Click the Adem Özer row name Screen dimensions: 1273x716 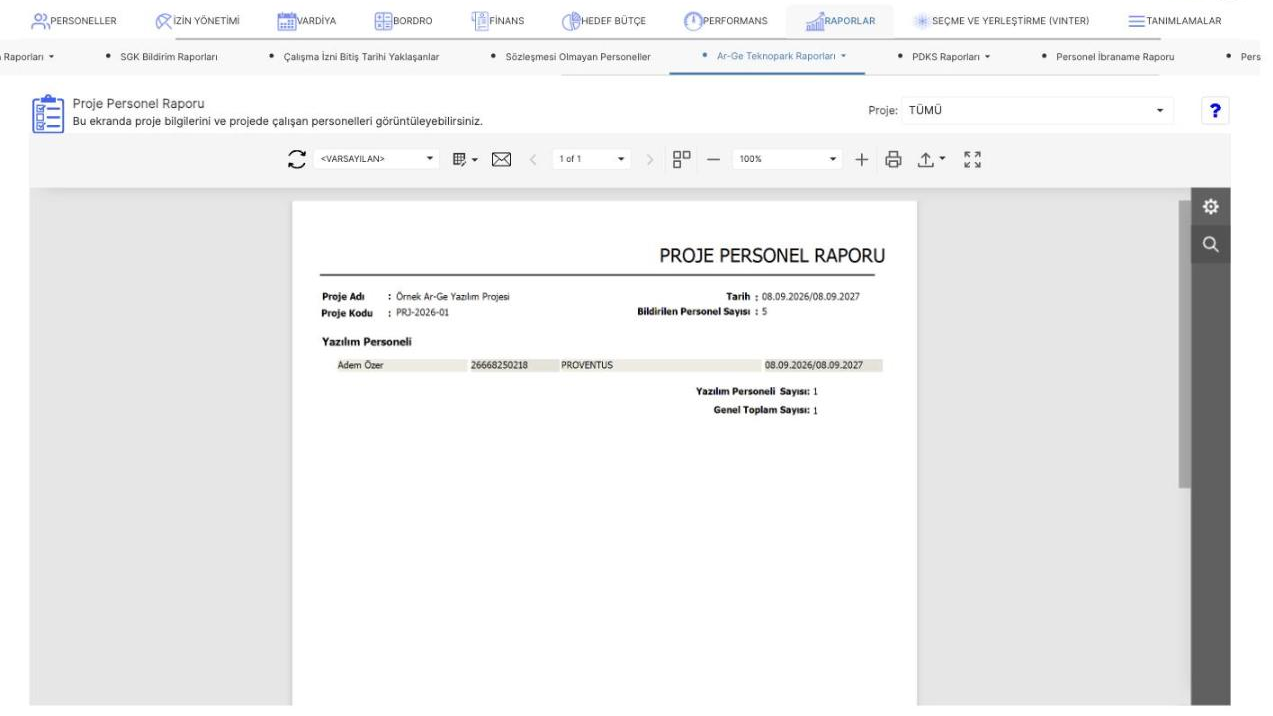tap(361, 365)
